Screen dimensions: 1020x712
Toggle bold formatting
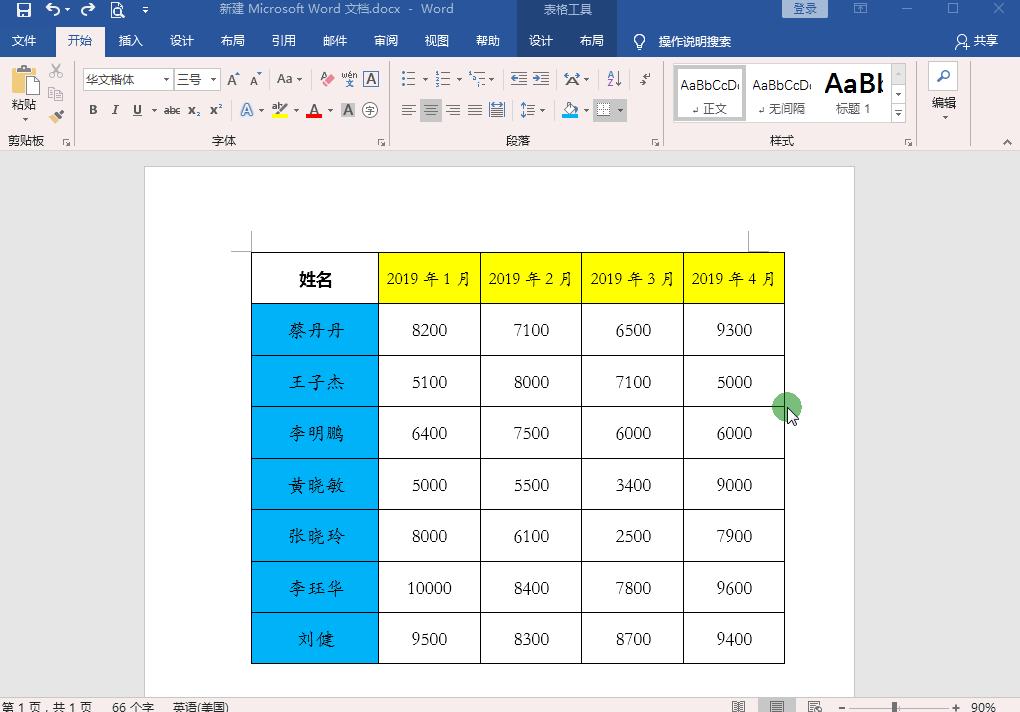93,110
